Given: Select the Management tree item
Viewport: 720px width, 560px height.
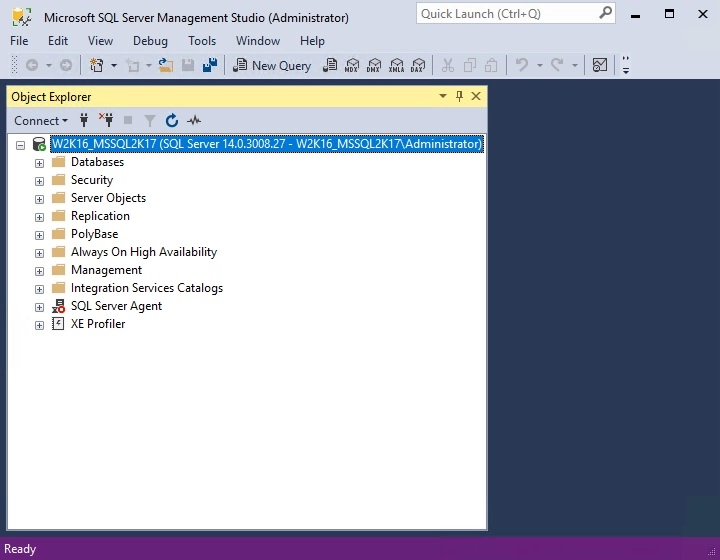Looking at the screenshot, I should pyautogui.click(x=107, y=270).
